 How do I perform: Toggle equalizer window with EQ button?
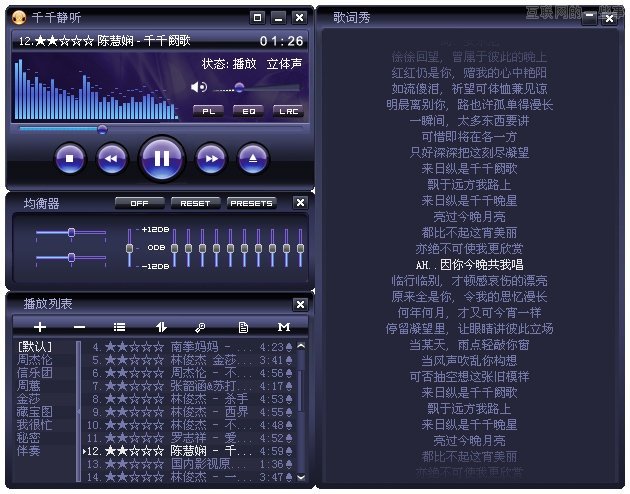click(x=248, y=111)
